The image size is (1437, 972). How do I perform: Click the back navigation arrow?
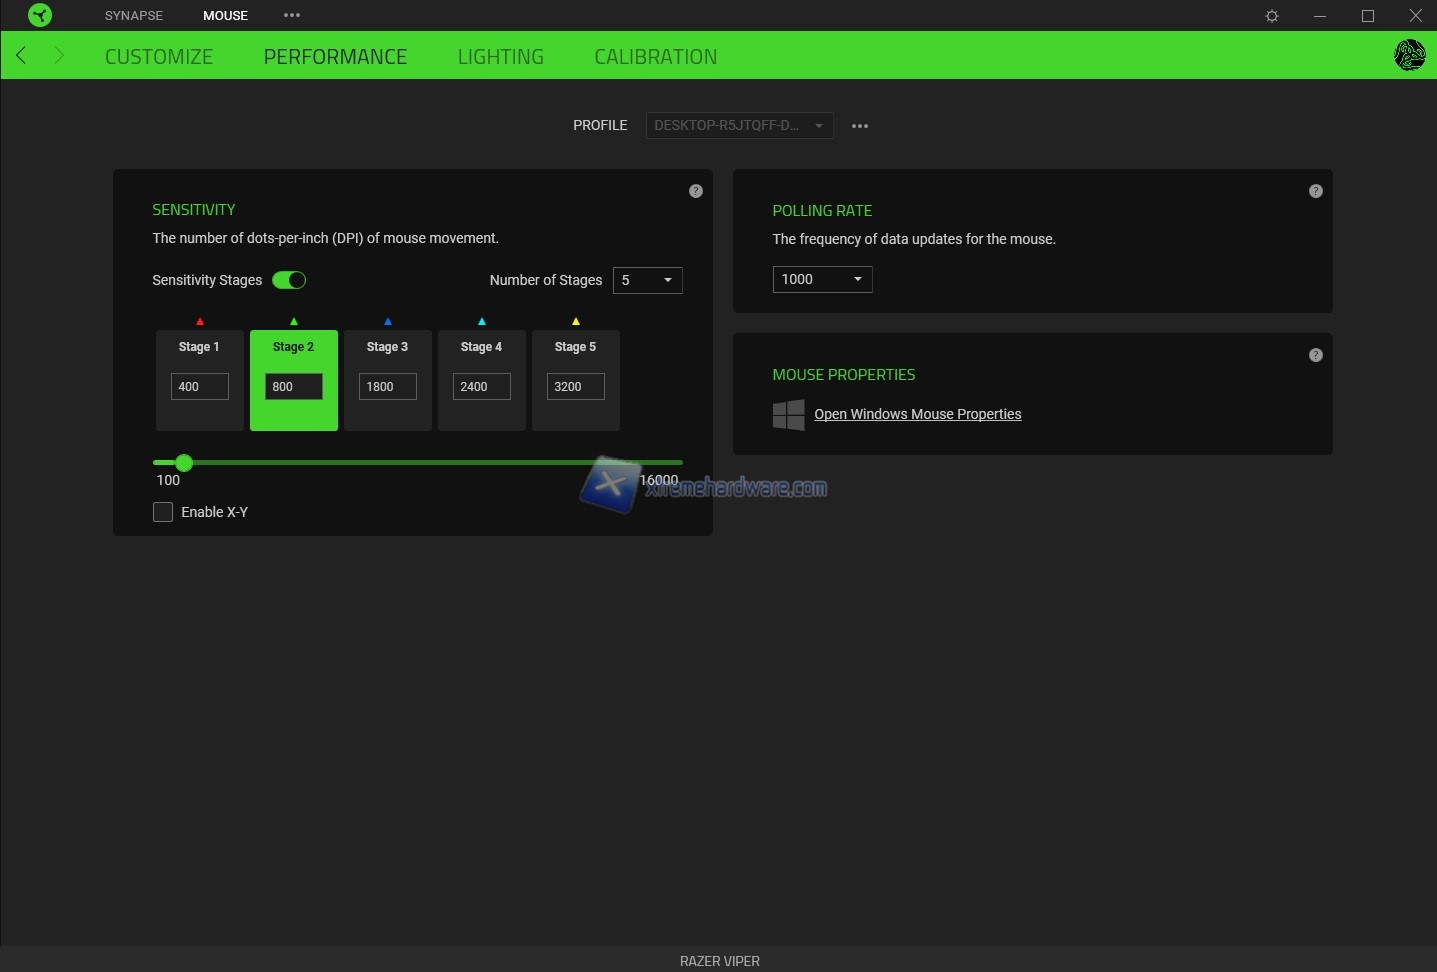[21, 56]
